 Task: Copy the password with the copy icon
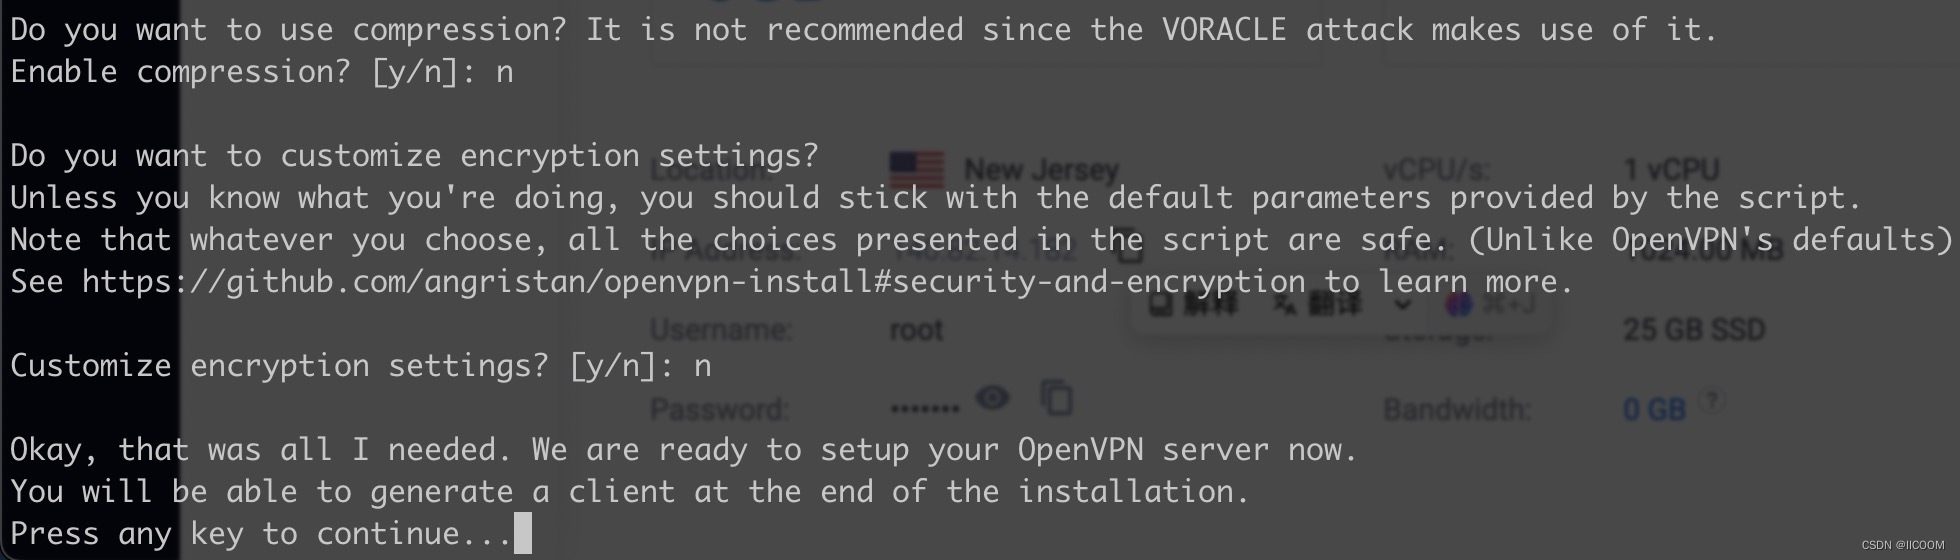1056,398
